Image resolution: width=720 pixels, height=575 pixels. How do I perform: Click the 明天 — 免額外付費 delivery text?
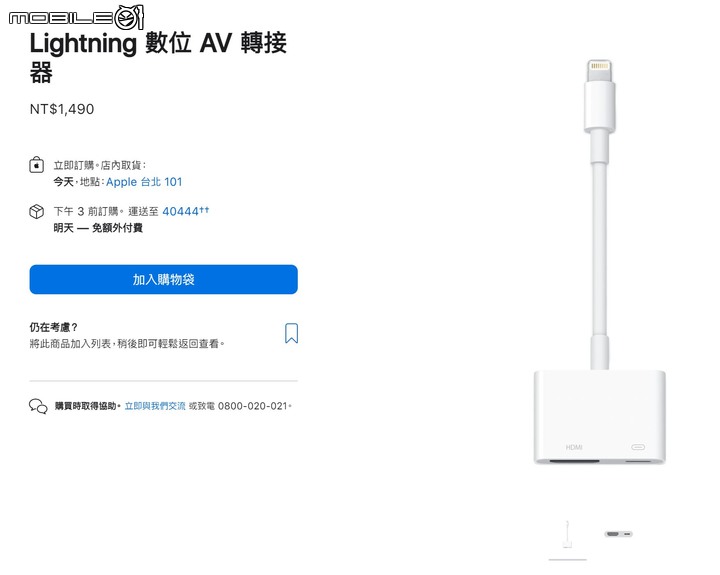98,228
